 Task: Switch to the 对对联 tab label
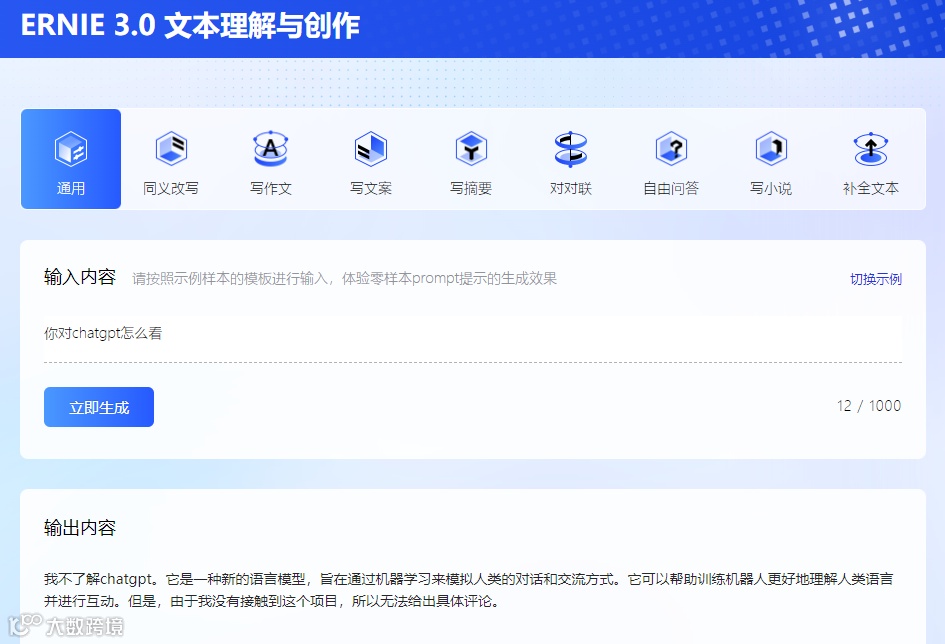pos(571,189)
